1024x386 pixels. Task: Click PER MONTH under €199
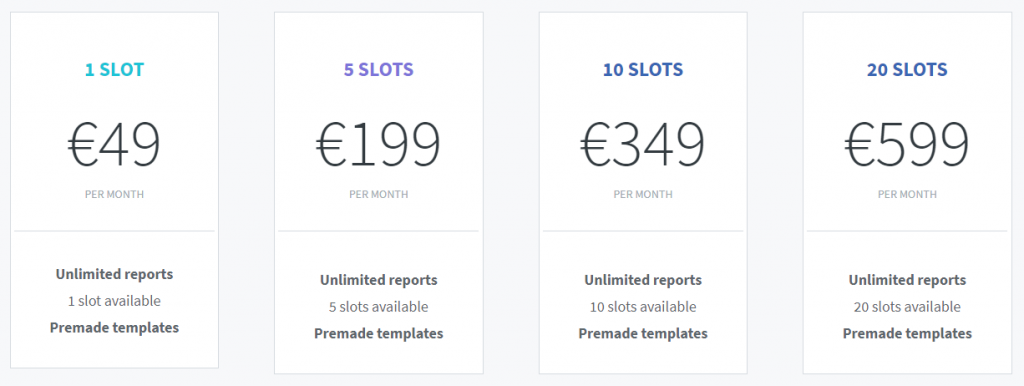click(379, 195)
